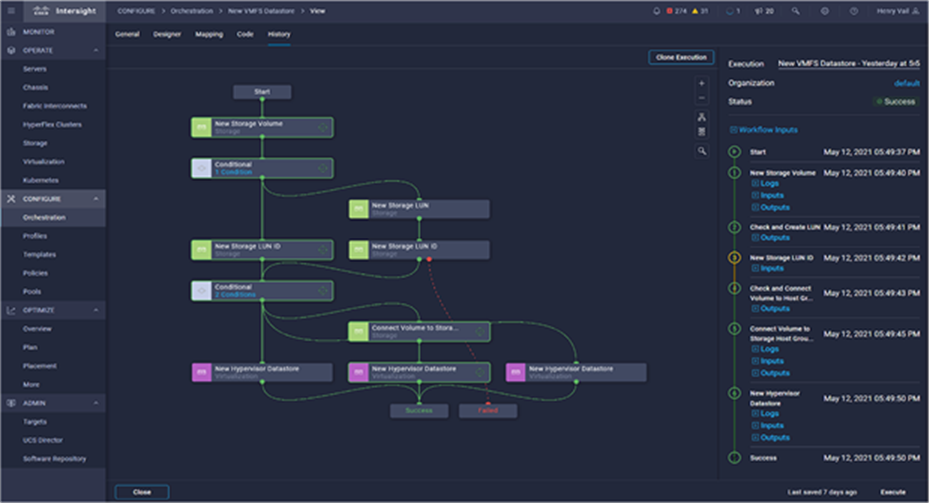Open the settings gear in header
This screenshot has width=929, height=503.
click(825, 11)
